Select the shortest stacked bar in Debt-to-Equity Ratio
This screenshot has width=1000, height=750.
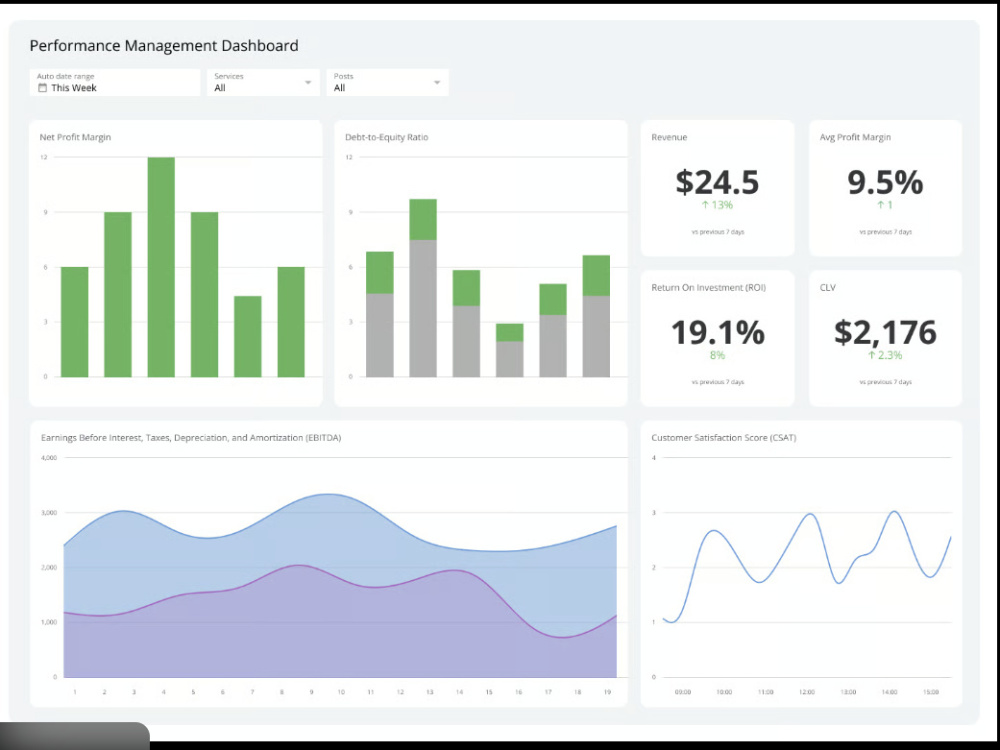tap(510, 351)
